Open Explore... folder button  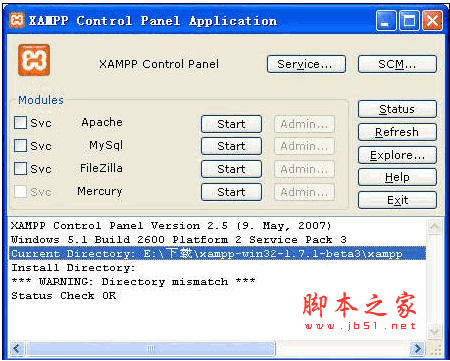397,155
